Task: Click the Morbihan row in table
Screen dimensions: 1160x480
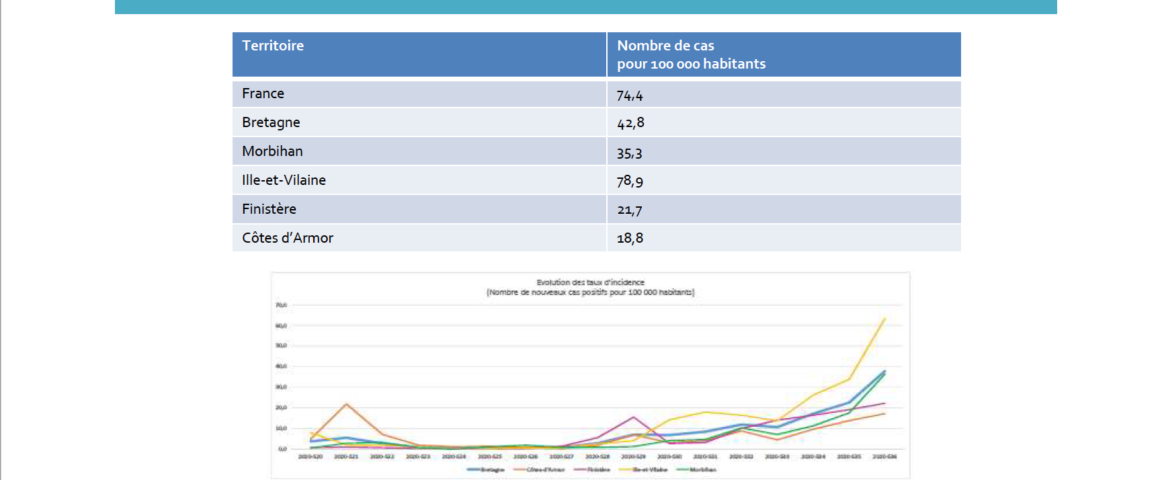Action: tap(596, 151)
